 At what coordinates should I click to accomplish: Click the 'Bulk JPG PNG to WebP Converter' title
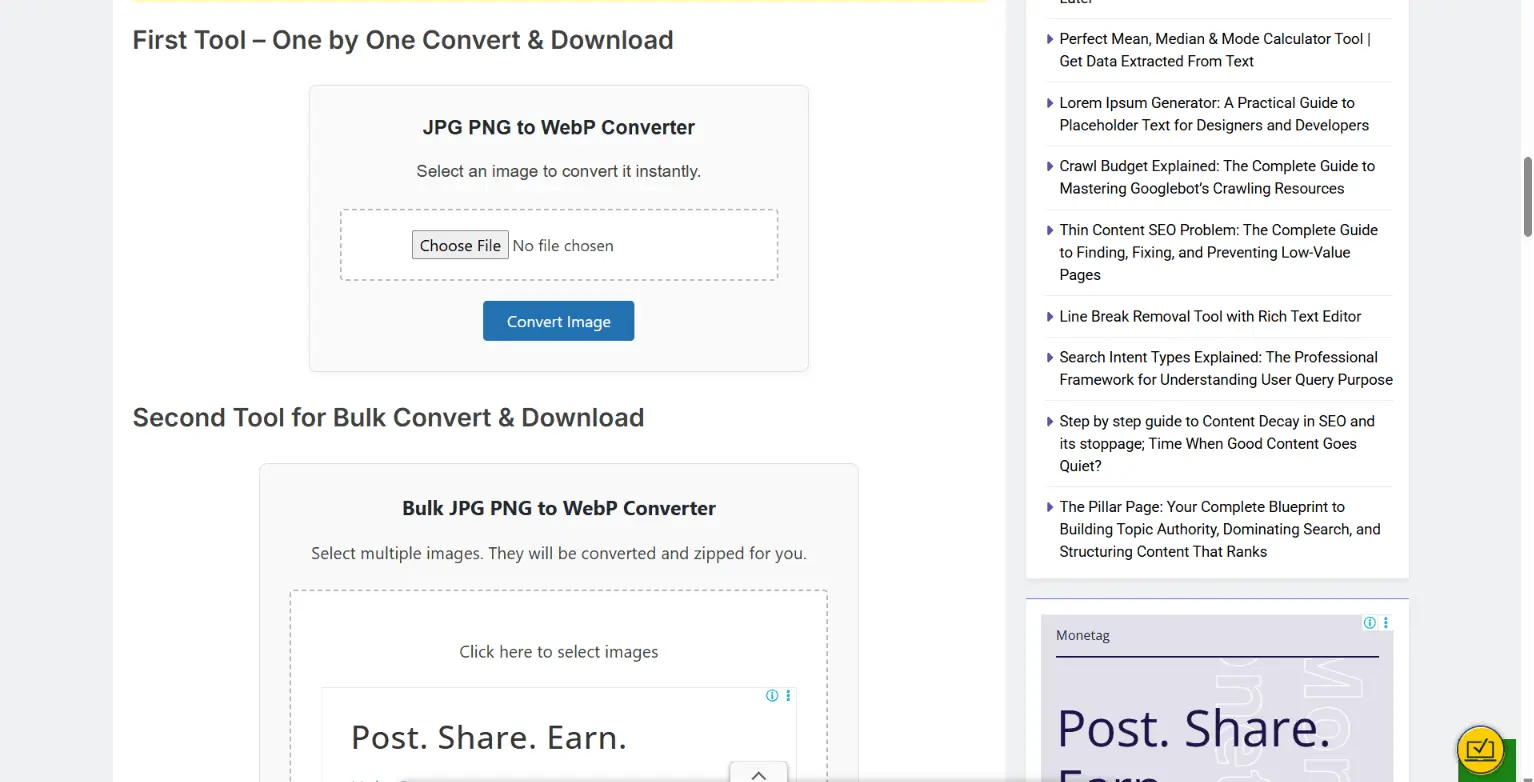point(559,508)
